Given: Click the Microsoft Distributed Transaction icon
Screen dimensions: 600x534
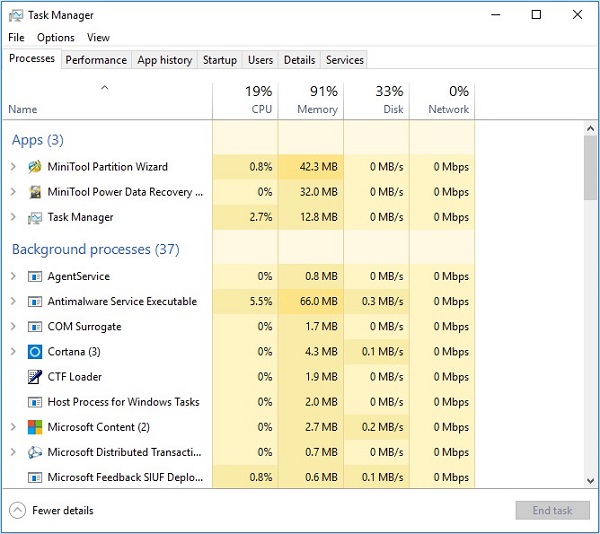Looking at the screenshot, I should (35, 452).
